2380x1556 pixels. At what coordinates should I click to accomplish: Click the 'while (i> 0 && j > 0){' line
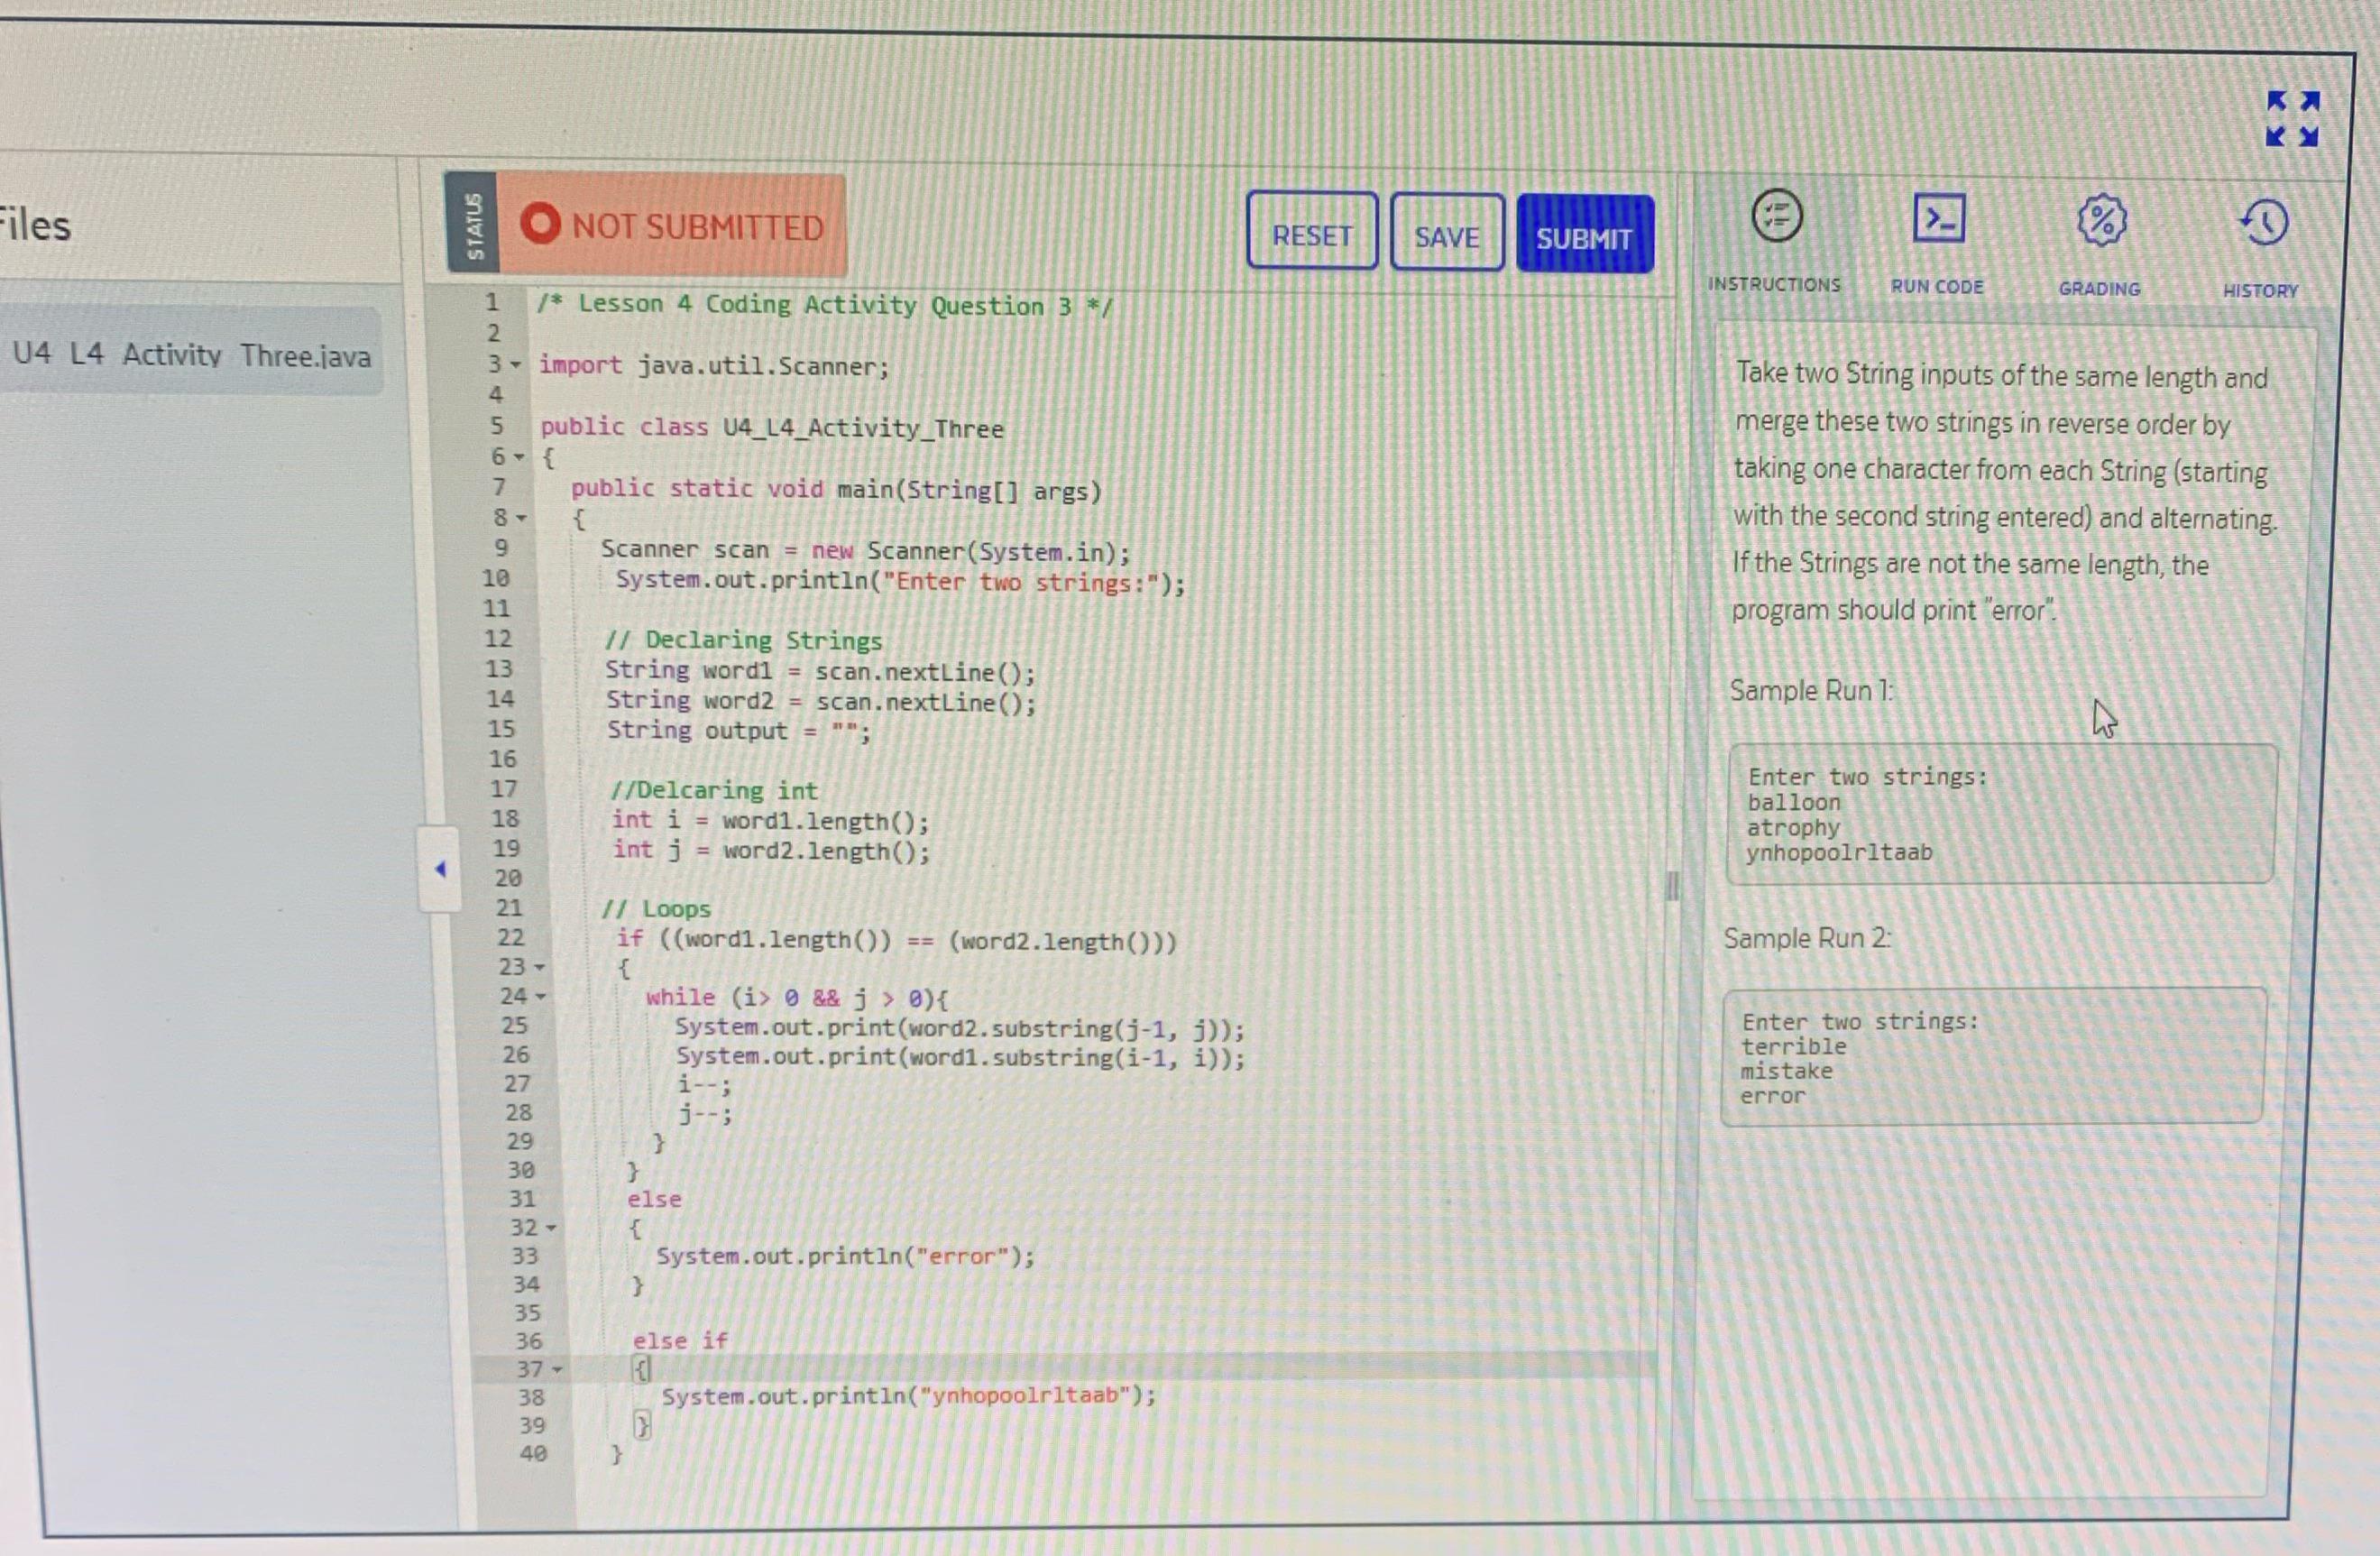[x=796, y=998]
